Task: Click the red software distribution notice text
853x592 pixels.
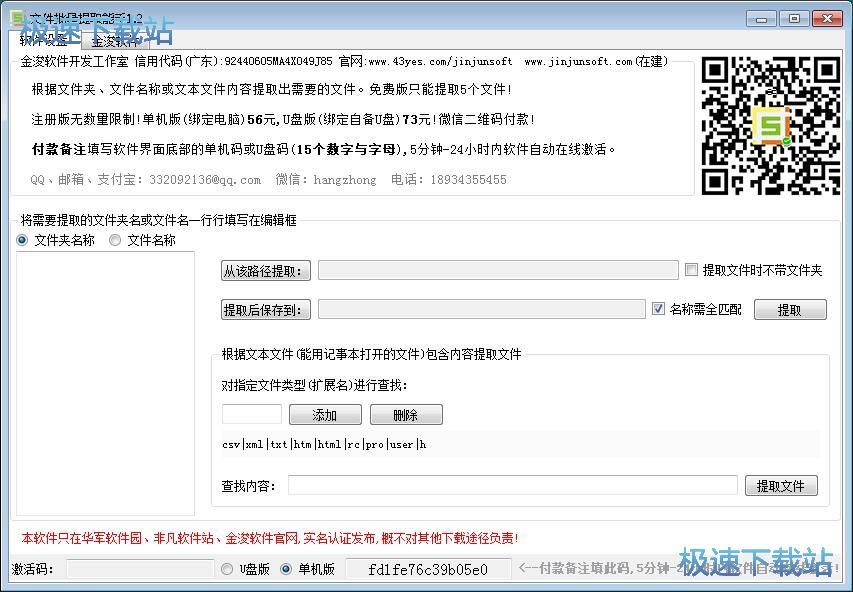Action: [270, 538]
